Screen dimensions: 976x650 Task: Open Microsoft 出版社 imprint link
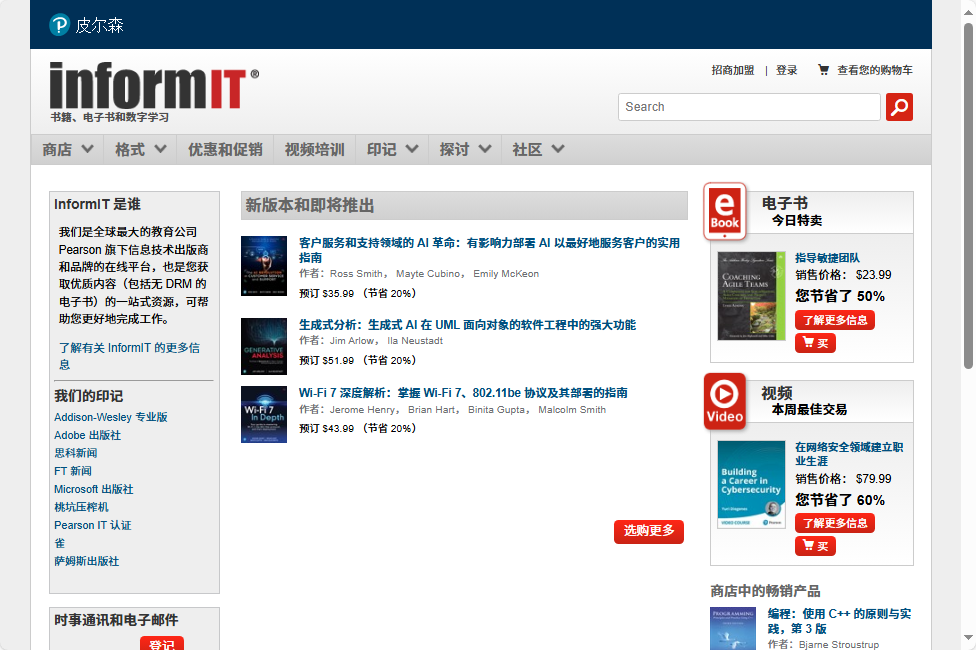[x=93, y=489]
